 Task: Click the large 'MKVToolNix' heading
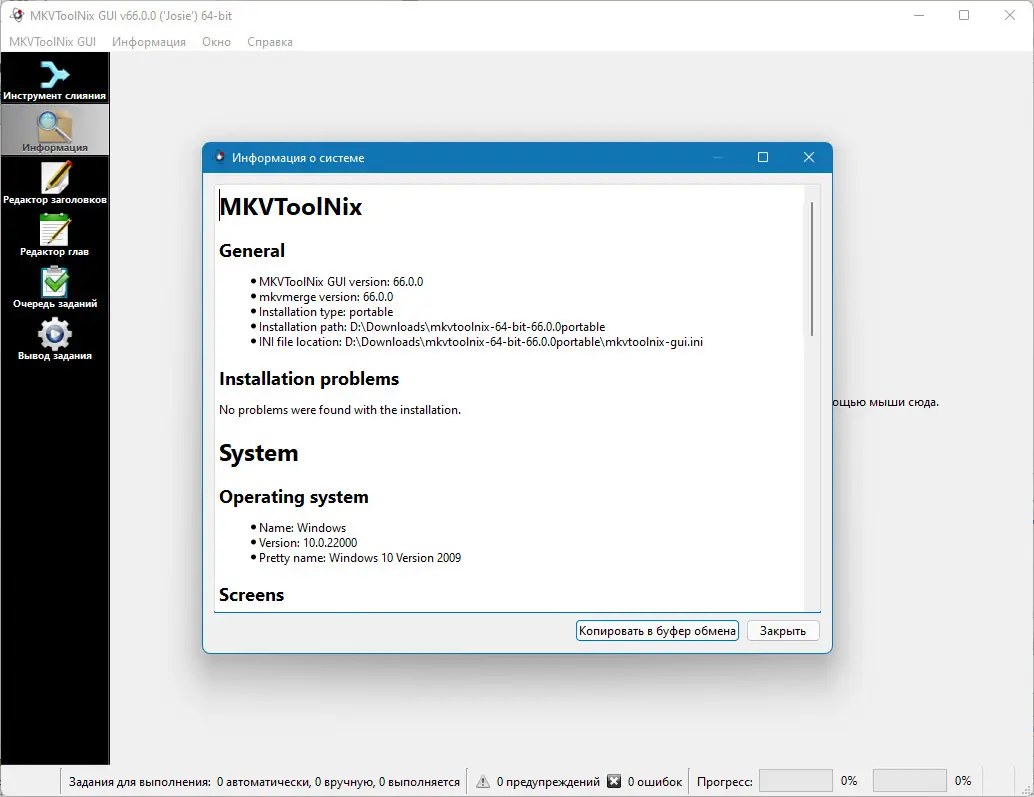point(291,207)
